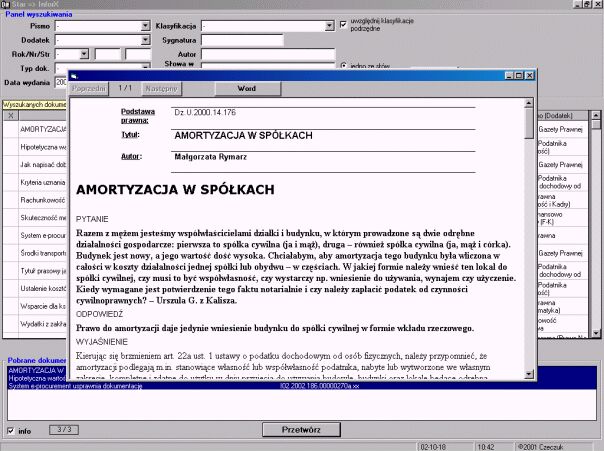Click into the Sygnatura field
Viewport: 604px width, 451px height.
[x=242, y=40]
